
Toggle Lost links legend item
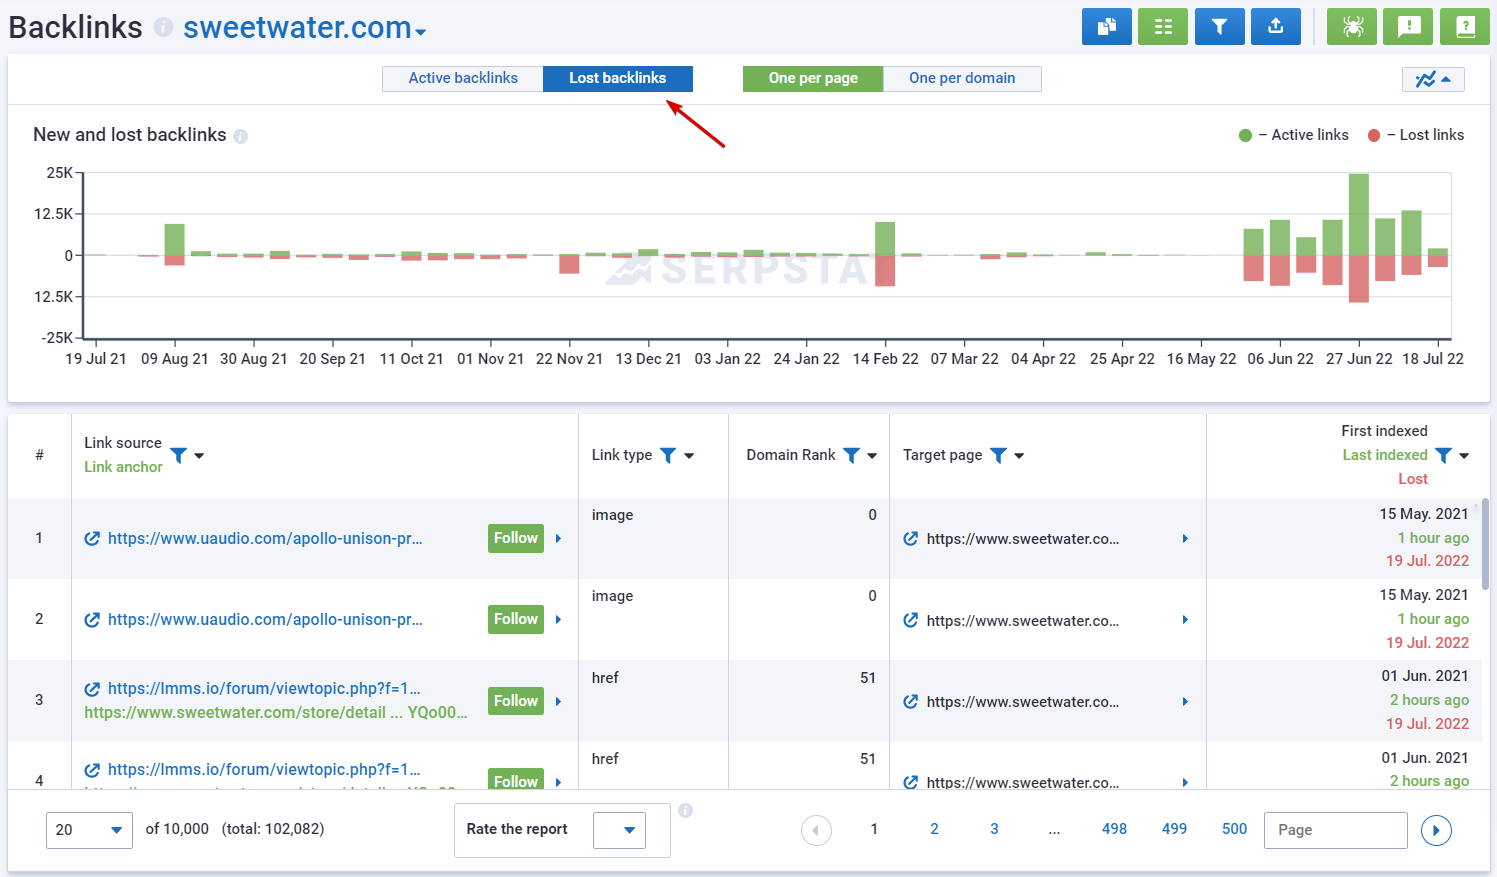click(1416, 135)
